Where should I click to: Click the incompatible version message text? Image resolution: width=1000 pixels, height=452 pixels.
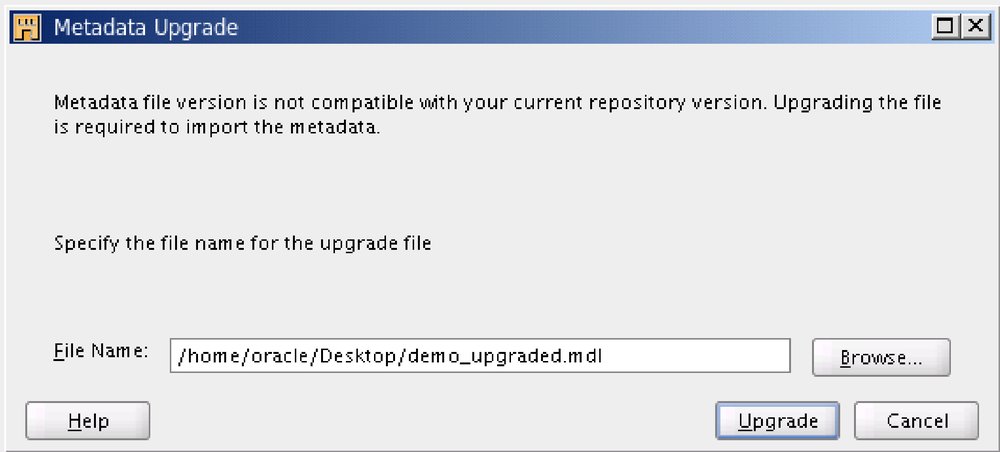pos(497,115)
